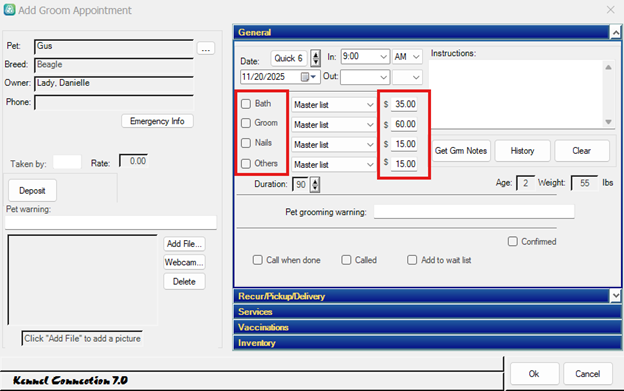Click the Owner field Lady, Danielle
Viewport: 624px width, 391px height.
click(x=114, y=84)
